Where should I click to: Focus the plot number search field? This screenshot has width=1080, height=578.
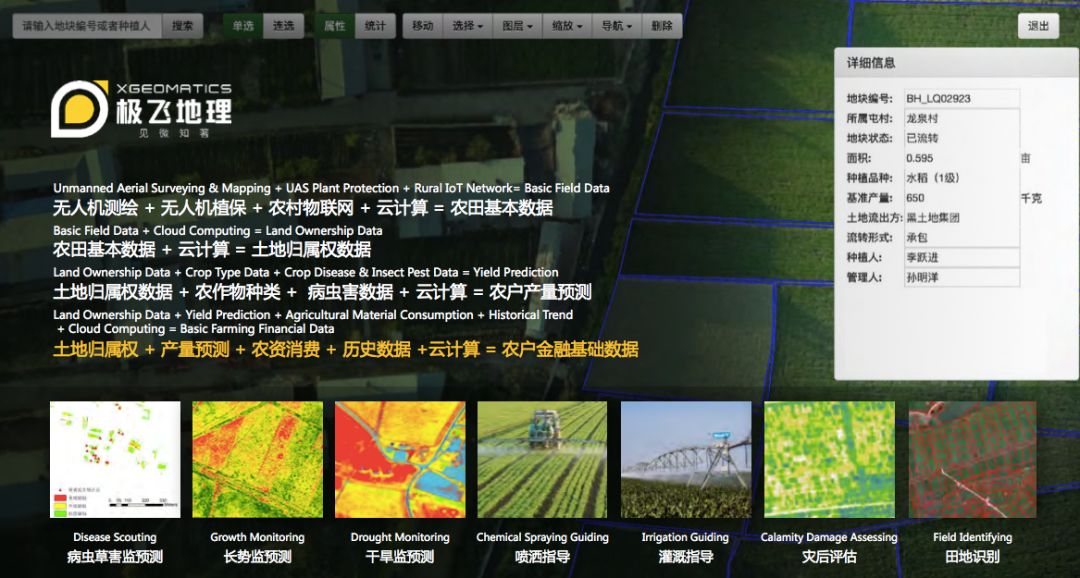coord(86,26)
